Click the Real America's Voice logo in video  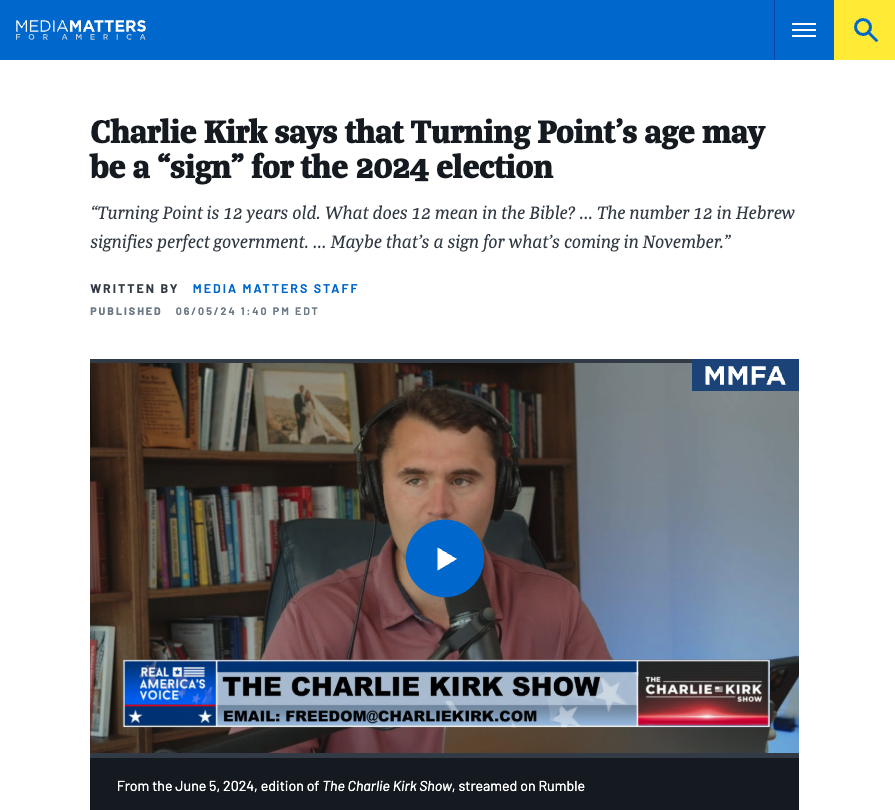pos(170,693)
